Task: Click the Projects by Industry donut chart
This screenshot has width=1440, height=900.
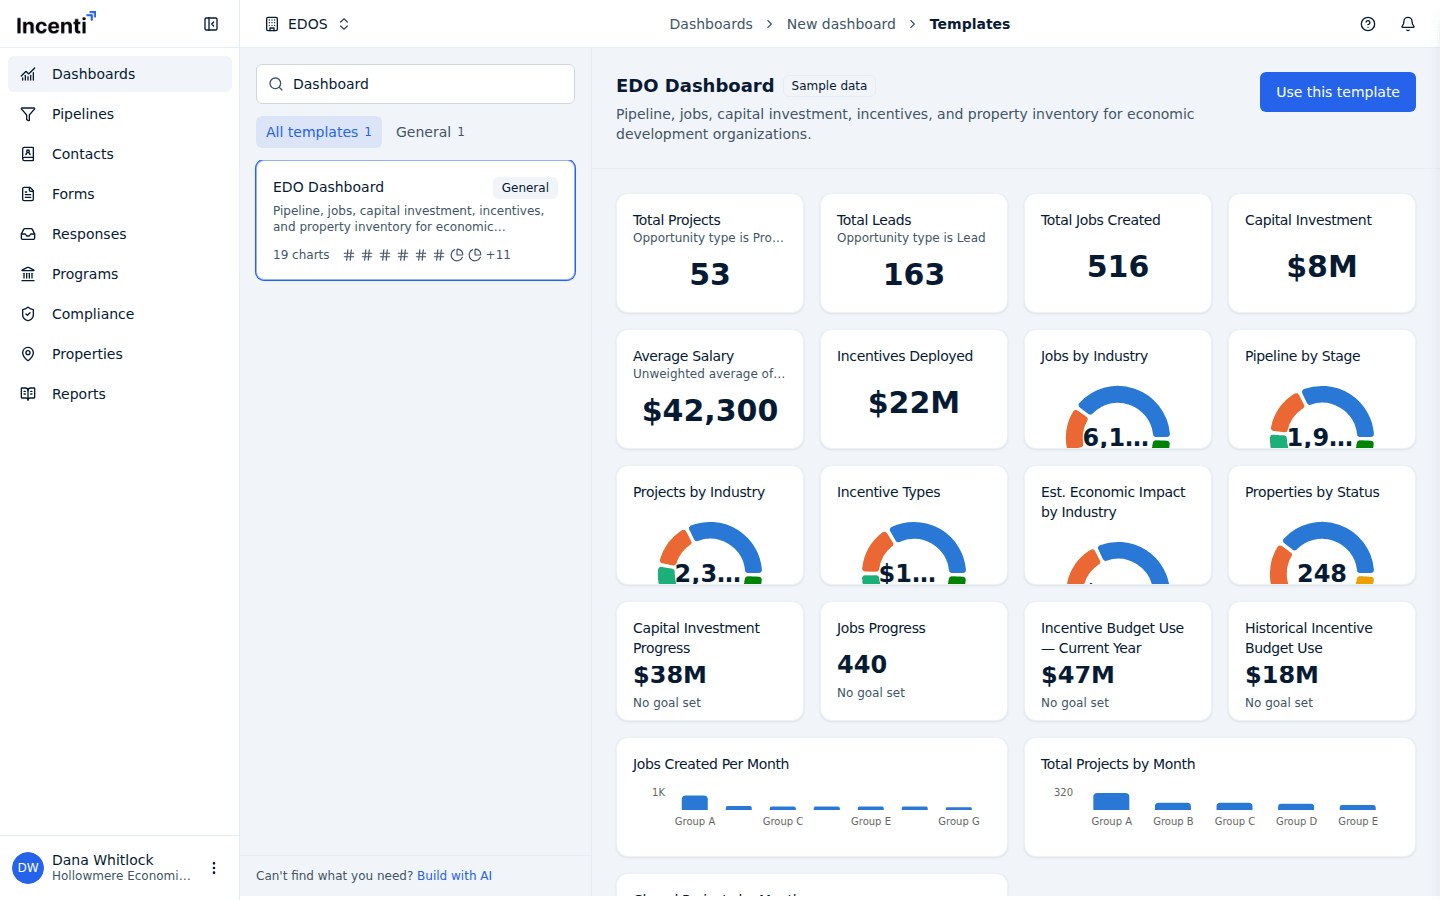Action: tap(710, 552)
